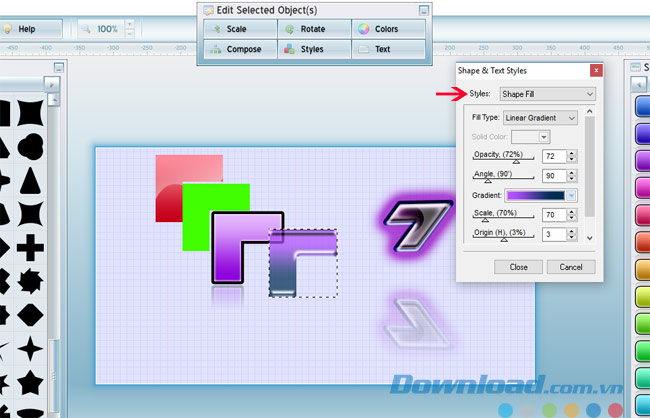This screenshot has width=650, height=418.
Task: Click the shapes list scroll-up arrow
Action: (x=53, y=99)
